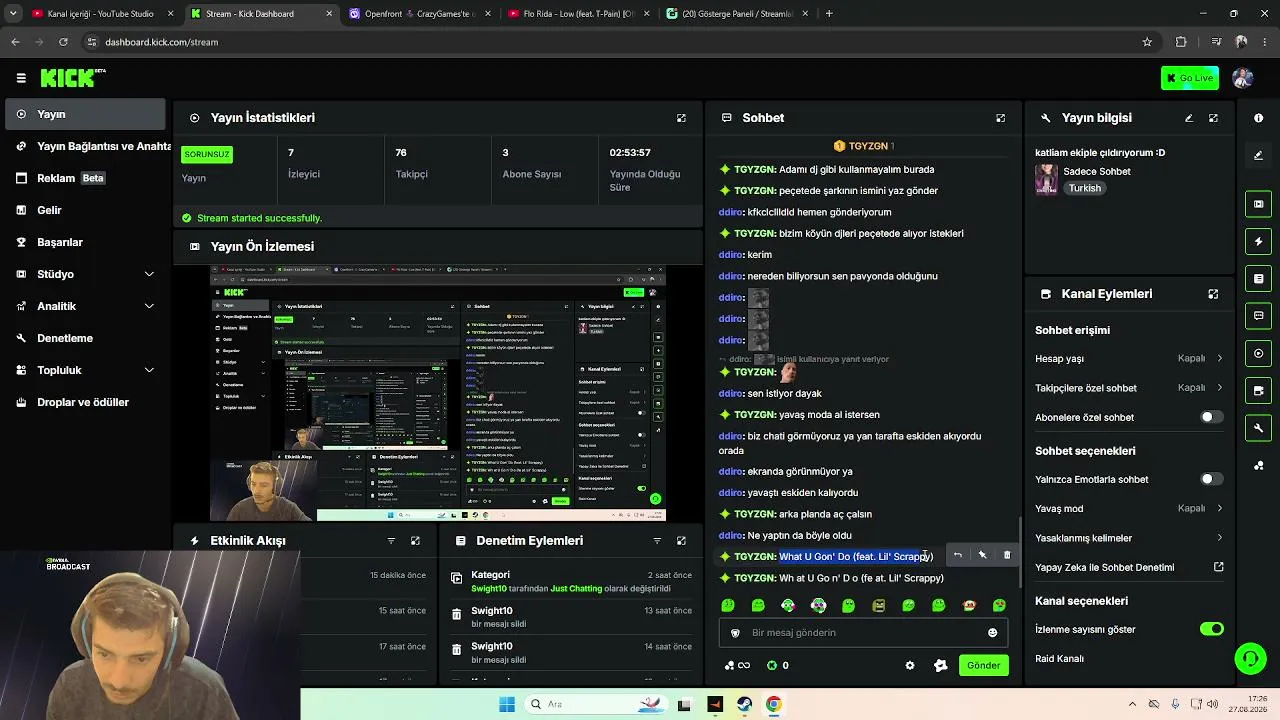Image resolution: width=1280 pixels, height=720 pixels.
Task: Open the green support headset button
Action: (x=1250, y=658)
